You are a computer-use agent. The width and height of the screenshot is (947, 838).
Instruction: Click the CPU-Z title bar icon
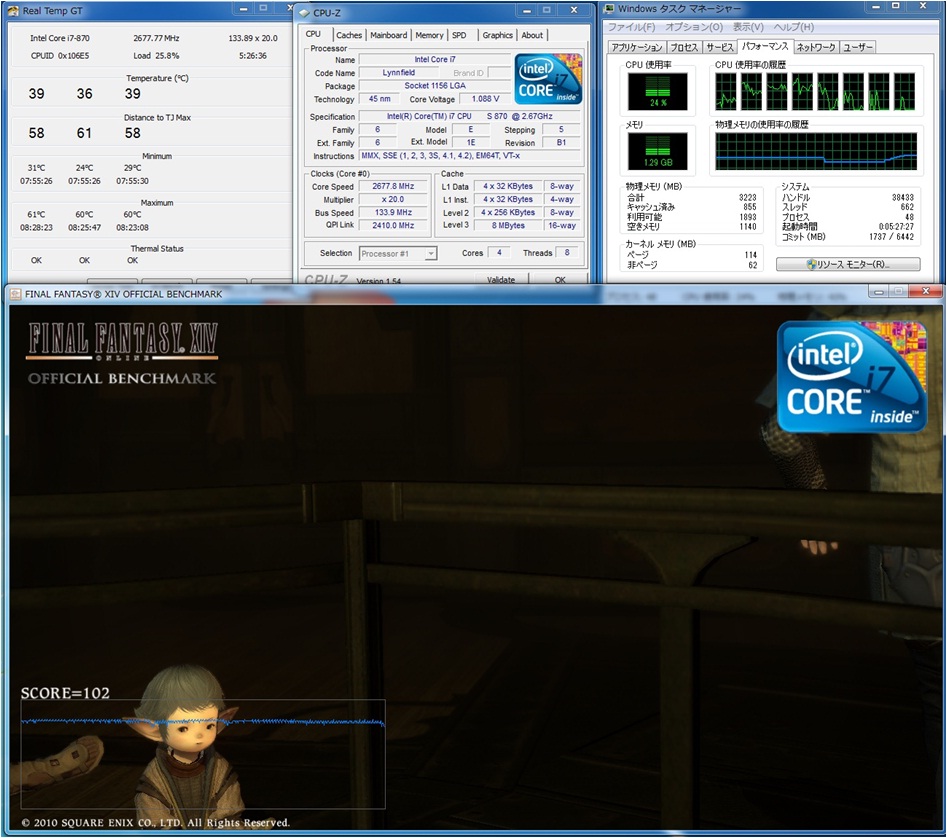[304, 13]
